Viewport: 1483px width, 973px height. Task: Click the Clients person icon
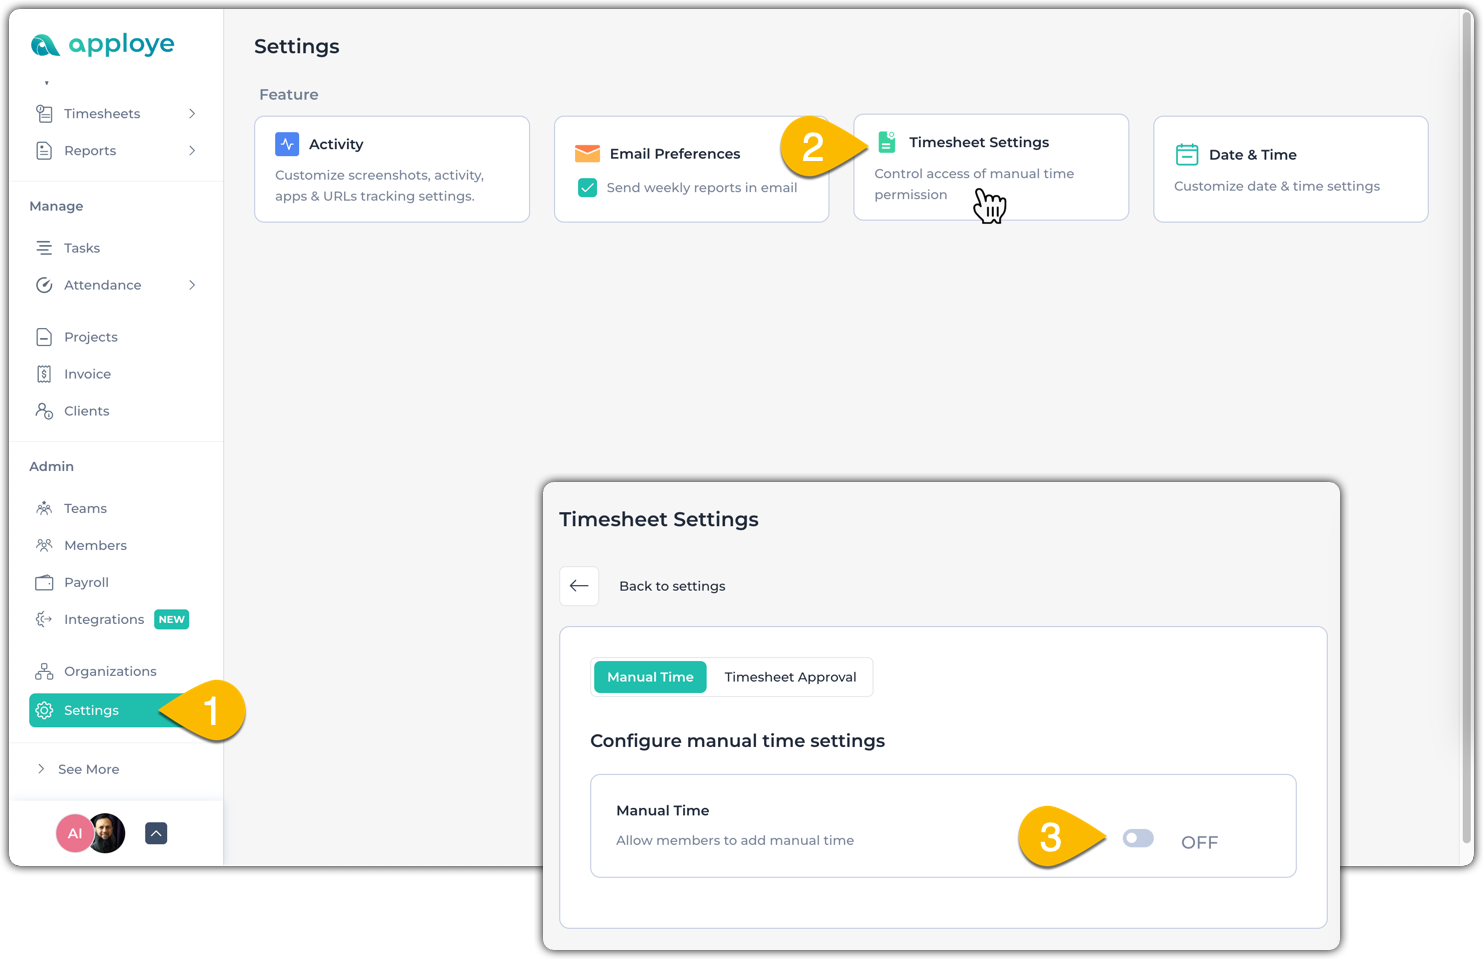coord(44,411)
